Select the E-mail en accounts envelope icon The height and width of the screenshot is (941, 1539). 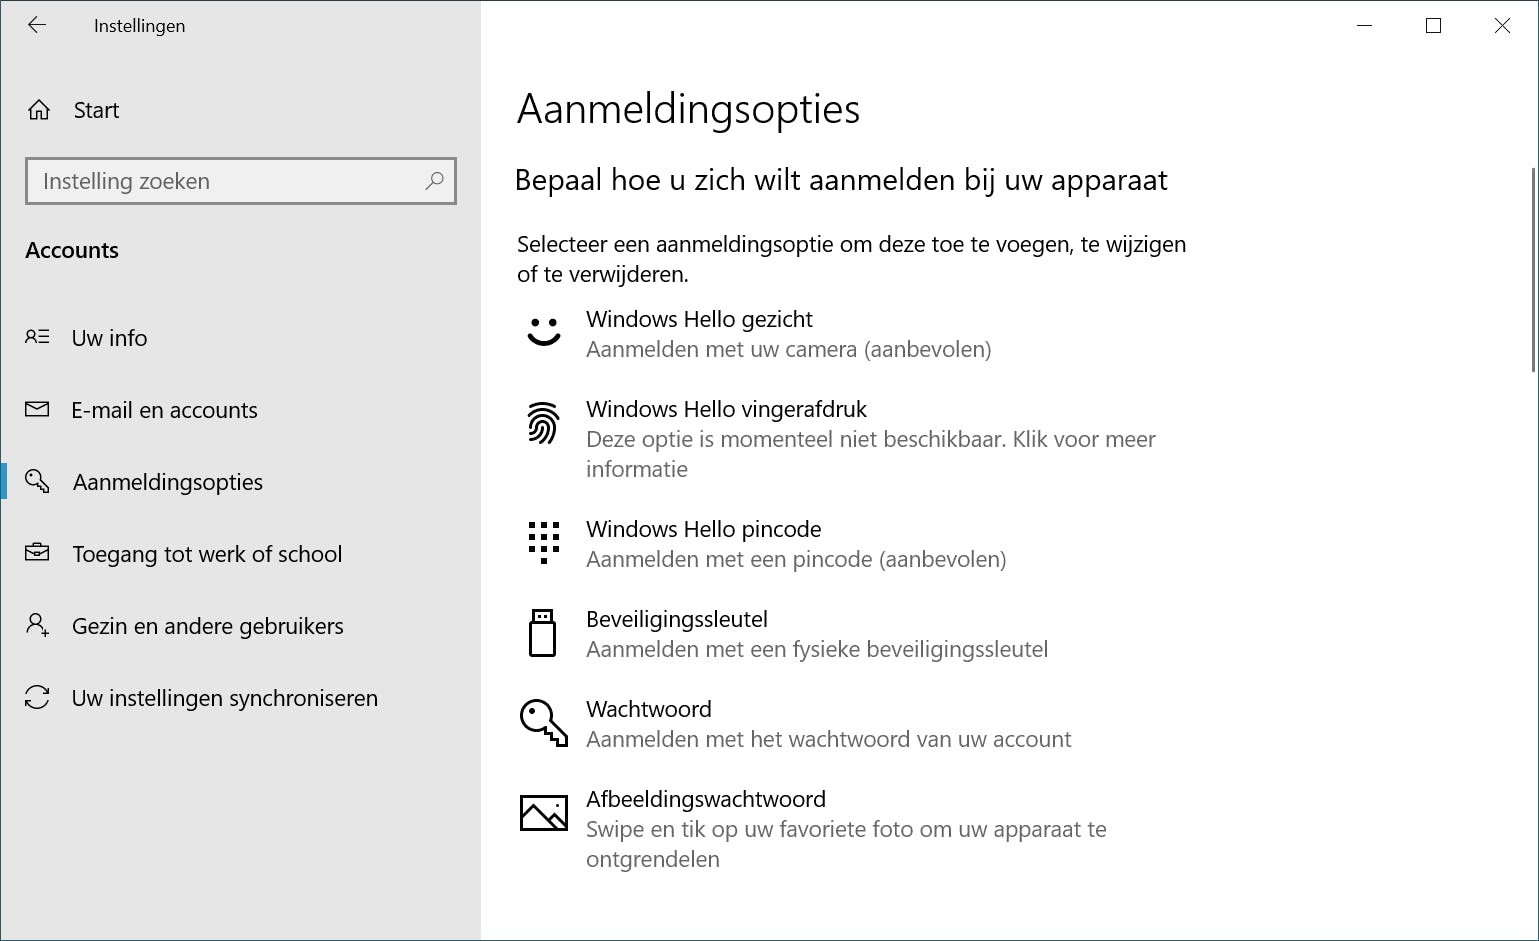point(37,409)
